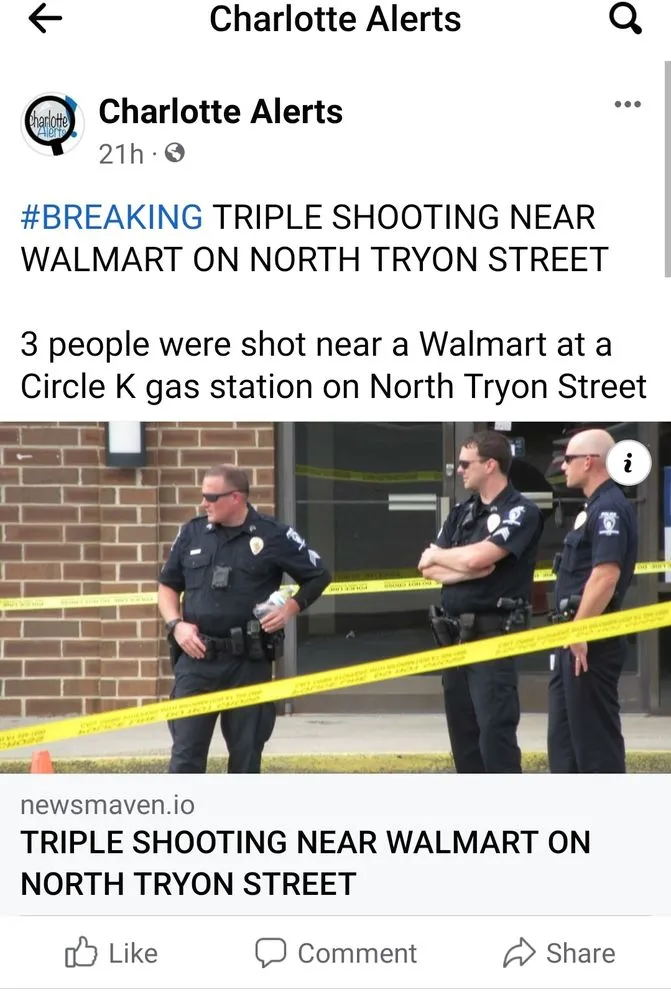Open the newsmaven.io link headline
Screen dimensions: 671x1000
pyautogui.click(x=306, y=863)
